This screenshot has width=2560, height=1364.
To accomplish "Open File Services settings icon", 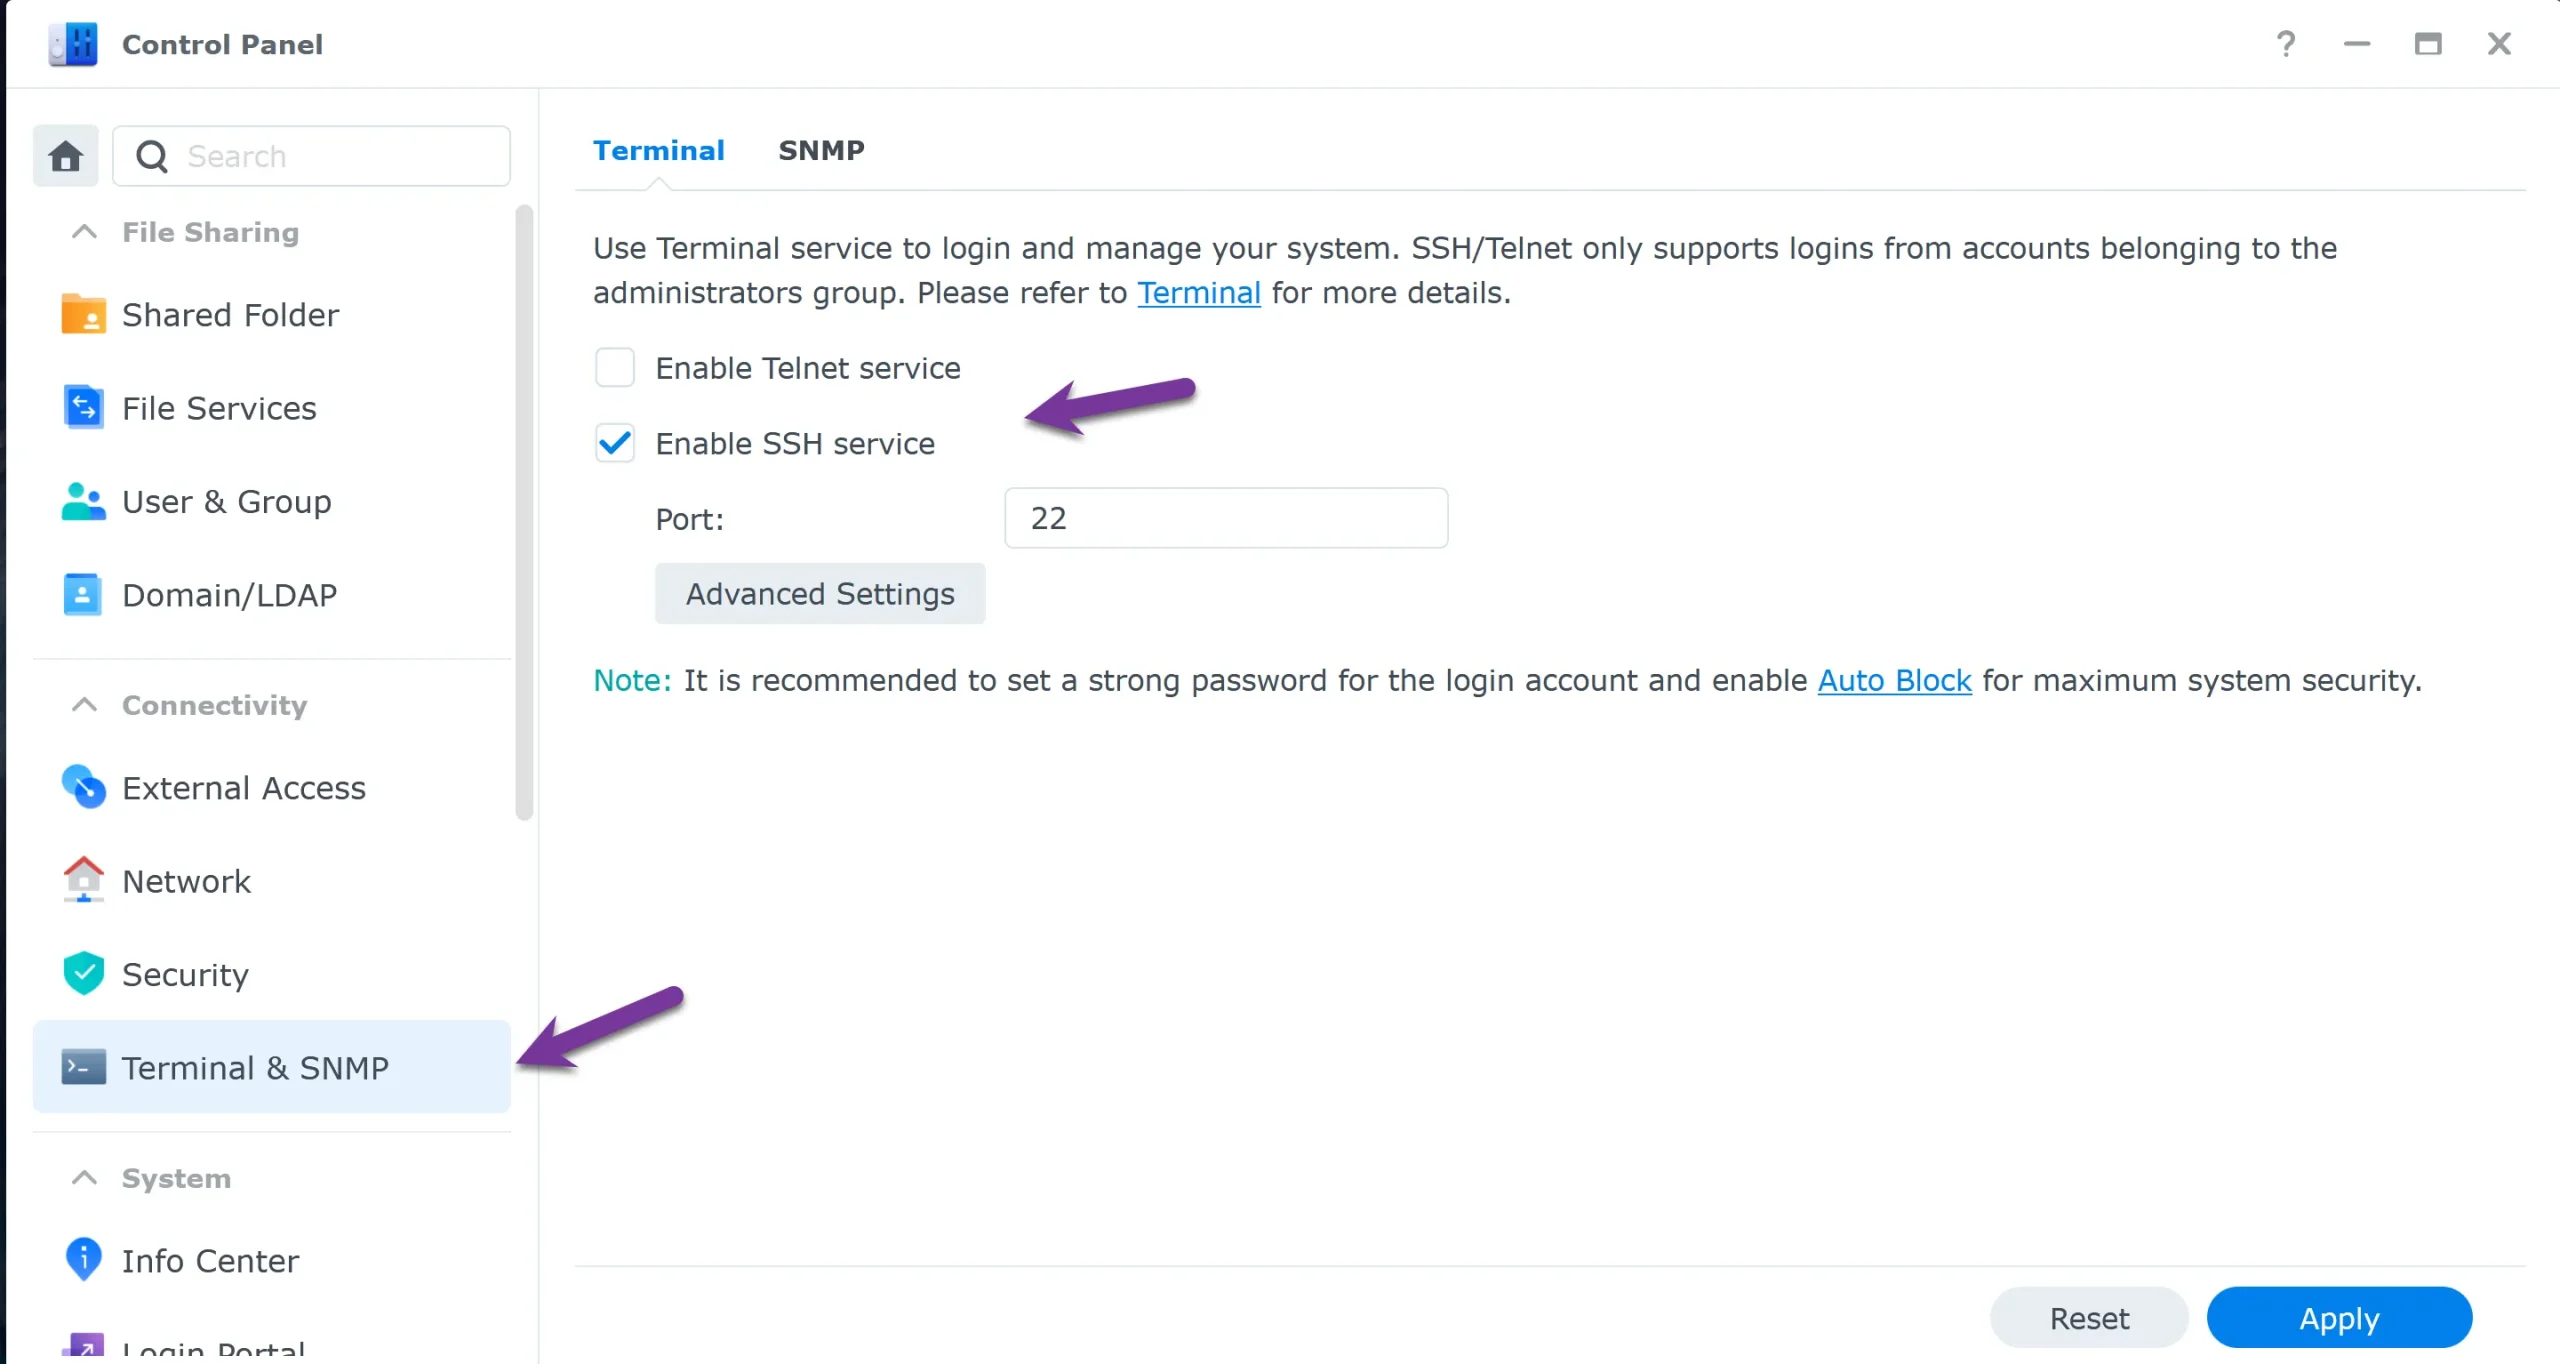I will (x=83, y=407).
